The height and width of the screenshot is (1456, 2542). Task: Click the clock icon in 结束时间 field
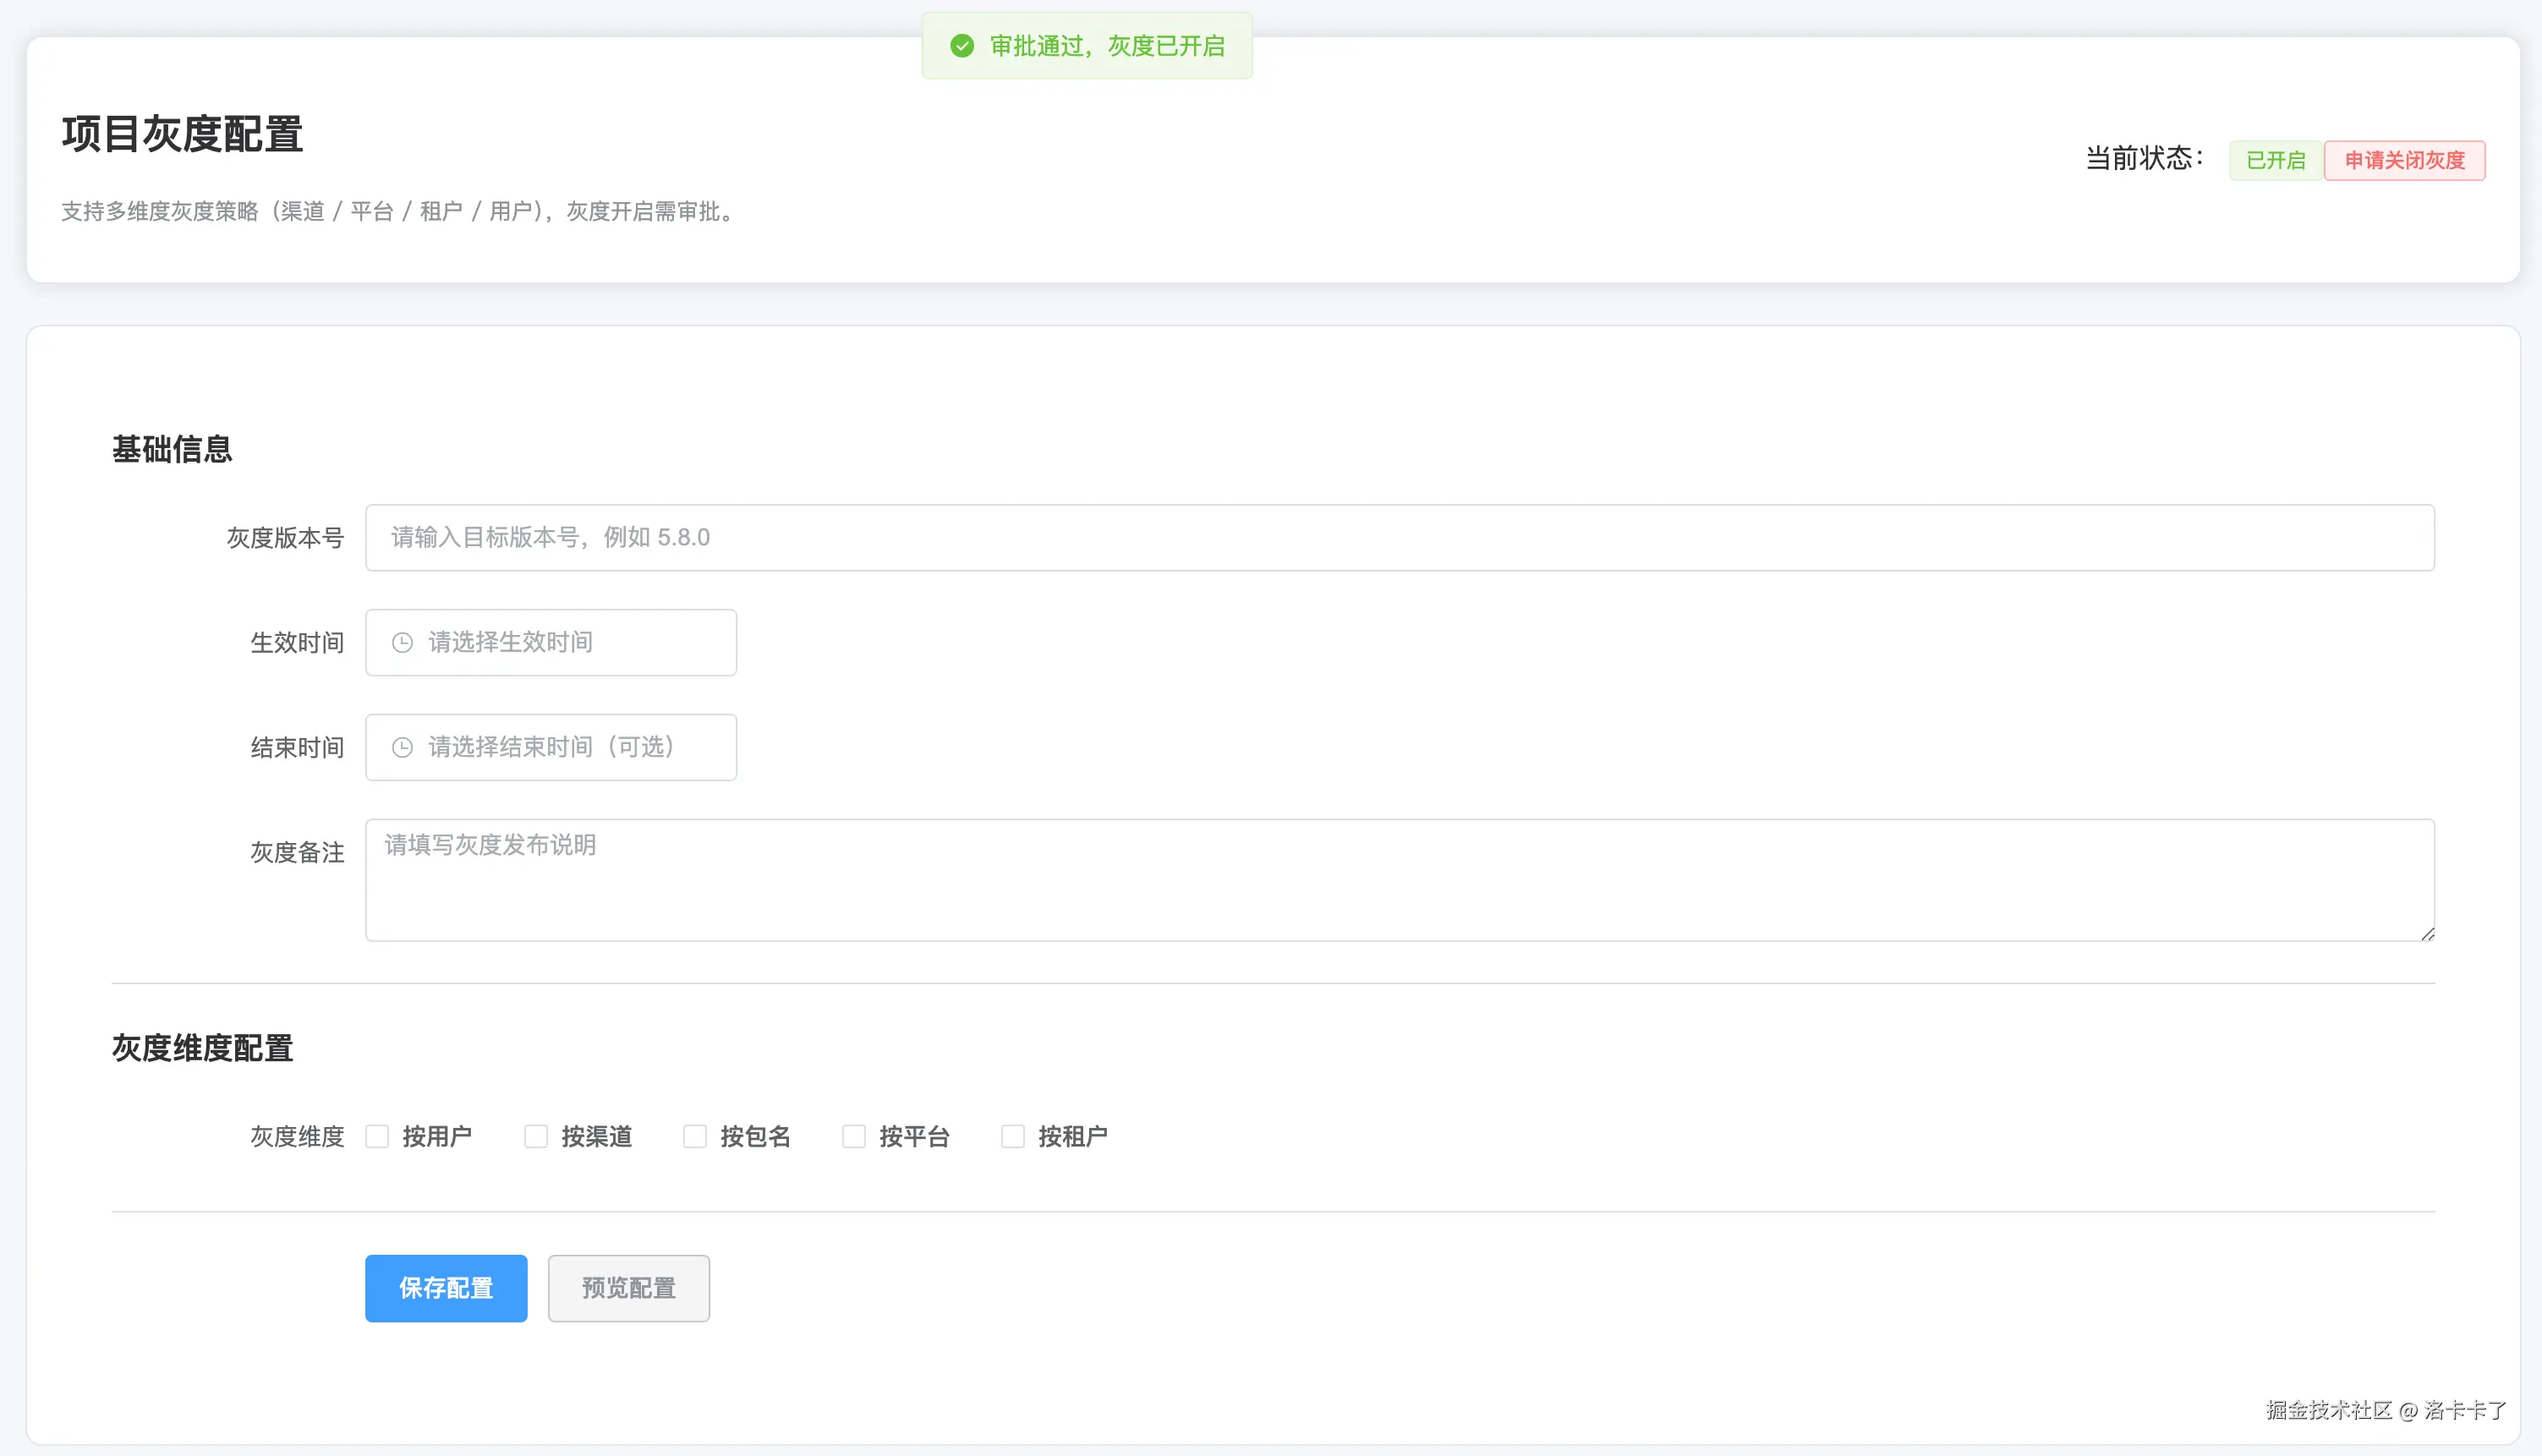(402, 748)
